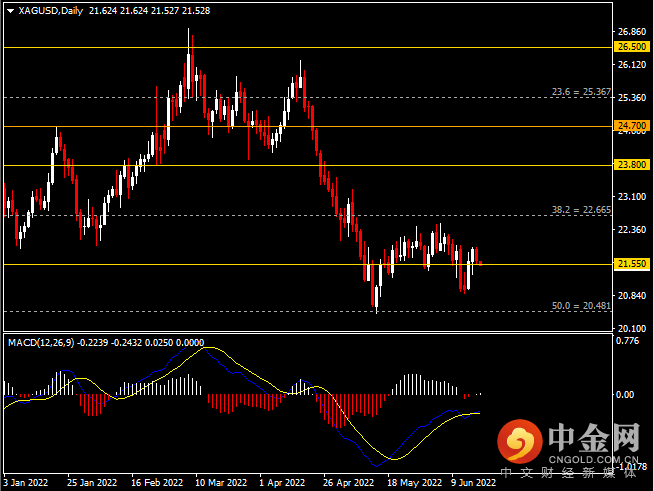Select the 21.550 price level label
The width and height of the screenshot is (654, 491).
pos(632,264)
